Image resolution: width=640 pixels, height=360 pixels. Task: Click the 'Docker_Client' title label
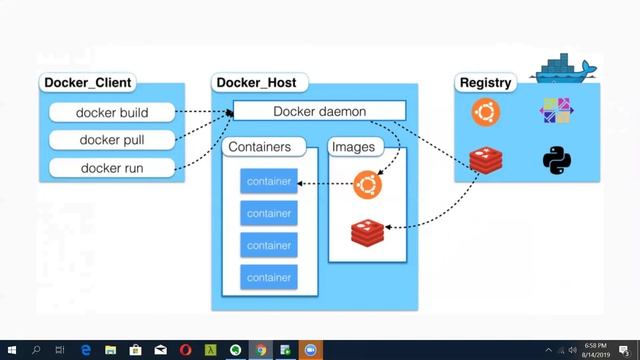pyautogui.click(x=88, y=82)
